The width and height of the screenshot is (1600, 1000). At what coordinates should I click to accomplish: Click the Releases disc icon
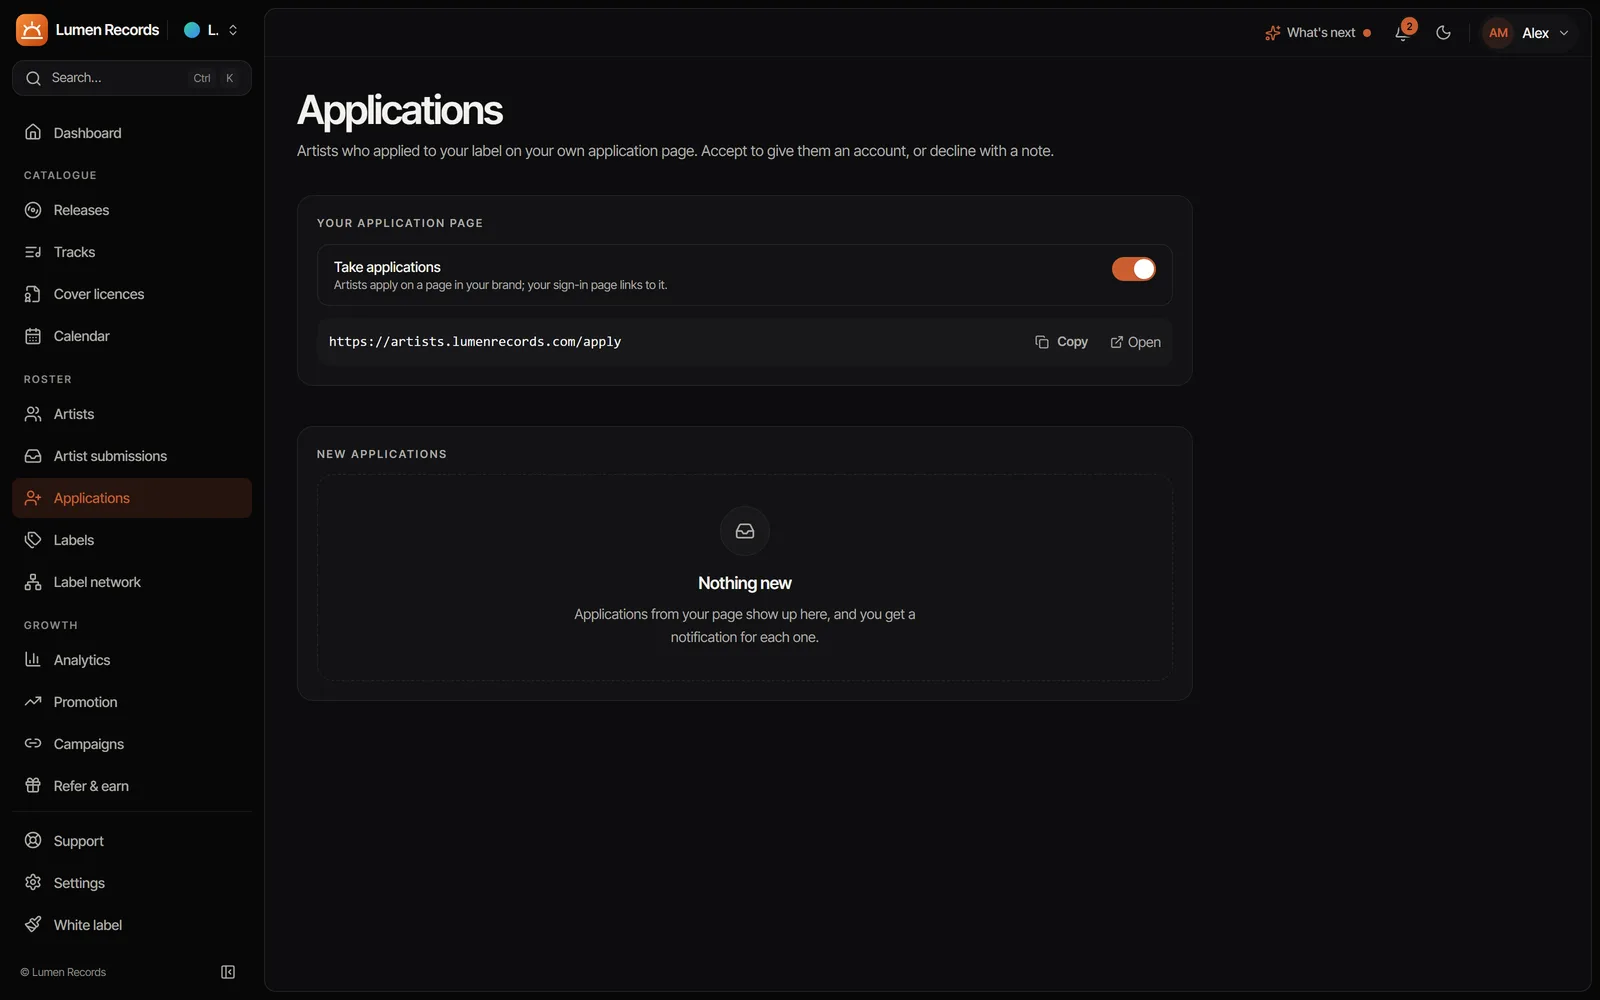pos(33,210)
